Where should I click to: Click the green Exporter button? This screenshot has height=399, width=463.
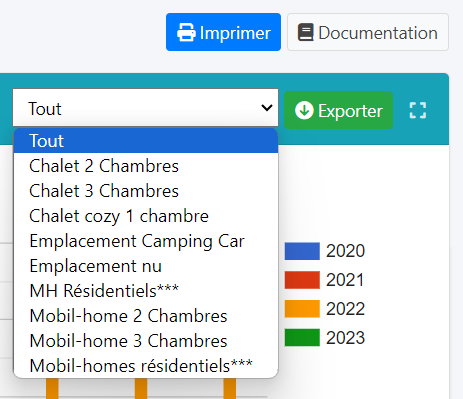[x=338, y=110]
